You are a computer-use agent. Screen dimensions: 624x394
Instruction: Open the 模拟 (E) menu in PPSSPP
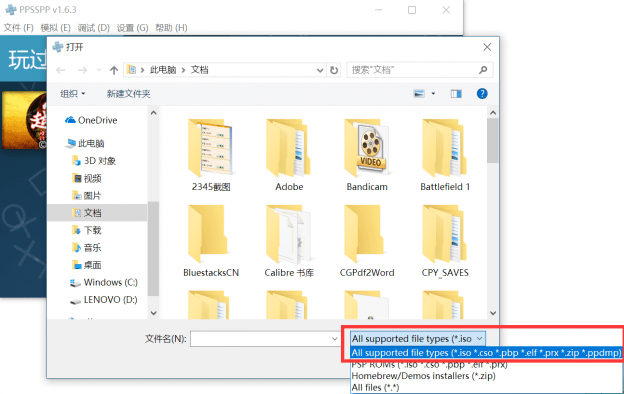(55, 28)
